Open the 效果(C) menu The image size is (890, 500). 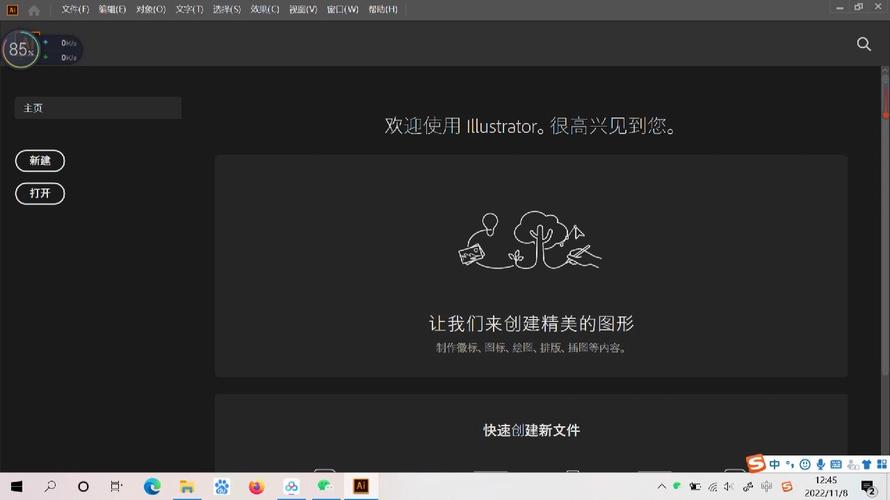point(265,10)
